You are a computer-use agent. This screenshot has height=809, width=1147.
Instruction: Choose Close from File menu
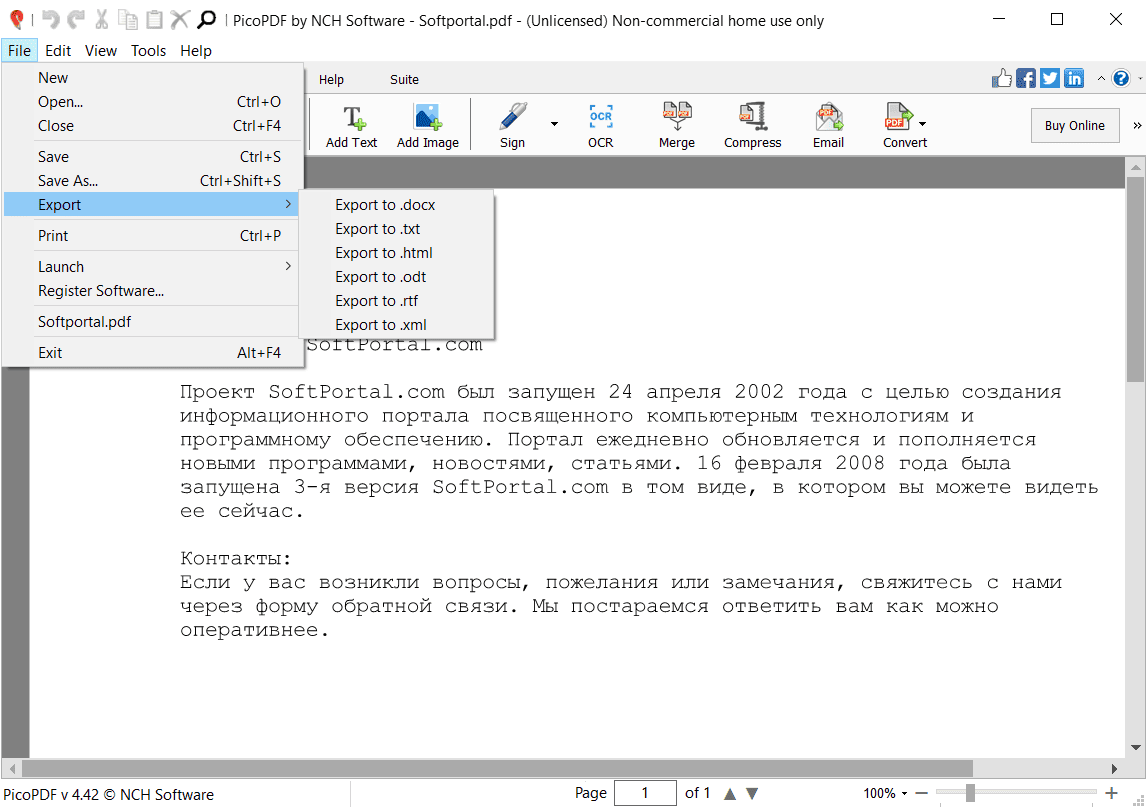pos(153,126)
